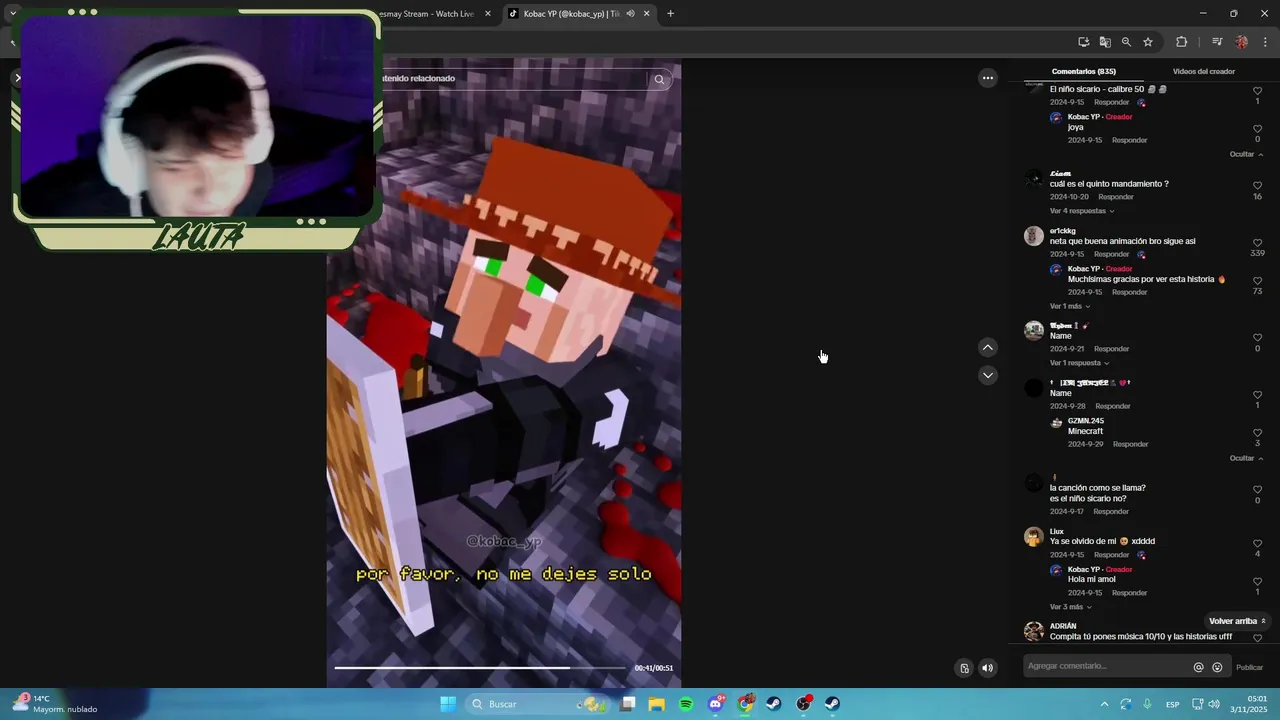Open OBS Studio from the taskbar
Screen dimensions: 1280x720
pyautogui.click(x=803, y=704)
